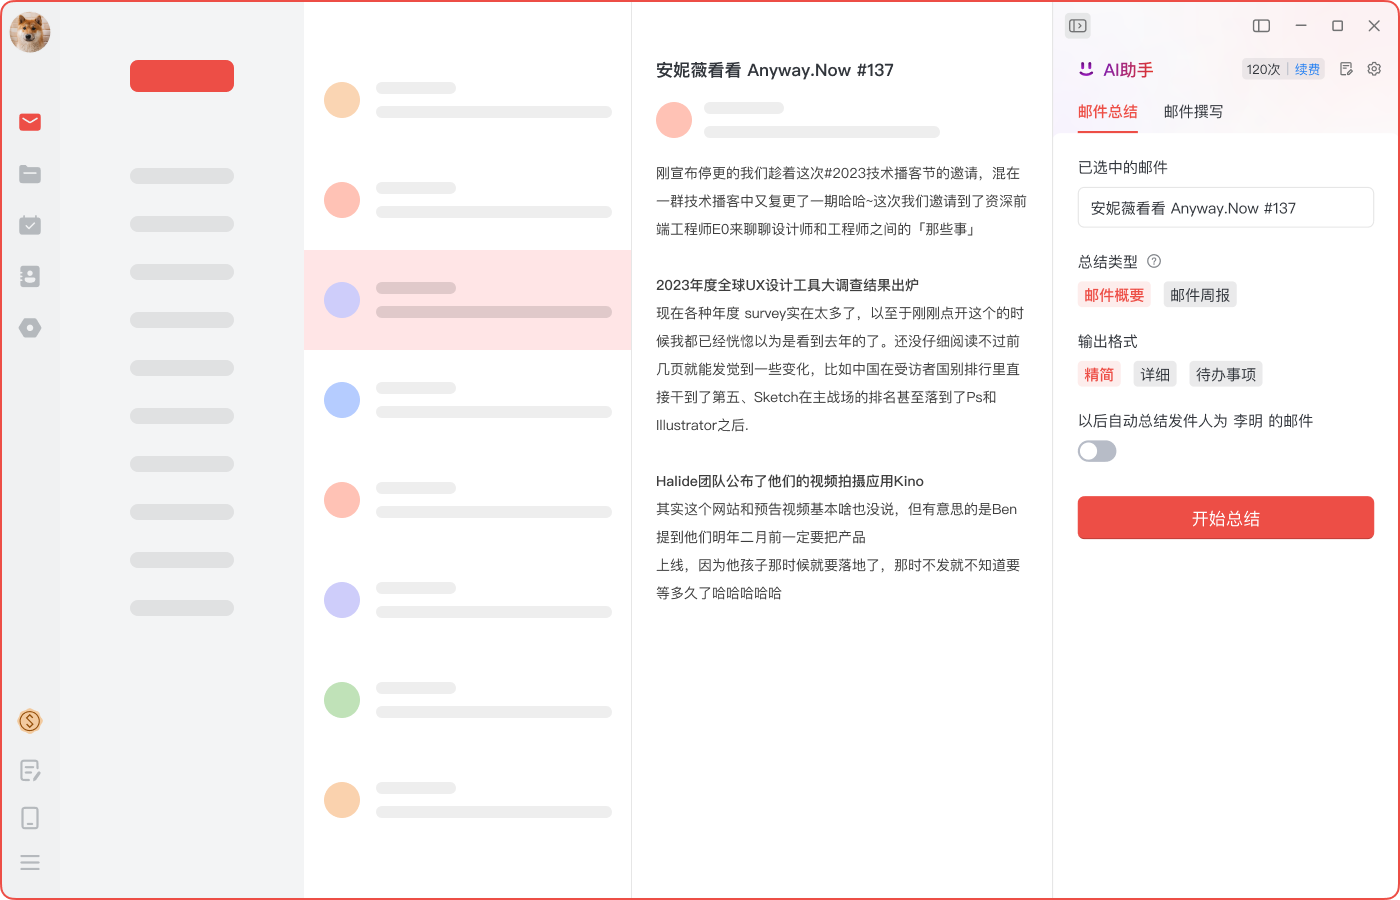Viewport: 1400px width, 900px height.
Task: Open the hamburger menu at sidebar bottom
Action: click(30, 862)
